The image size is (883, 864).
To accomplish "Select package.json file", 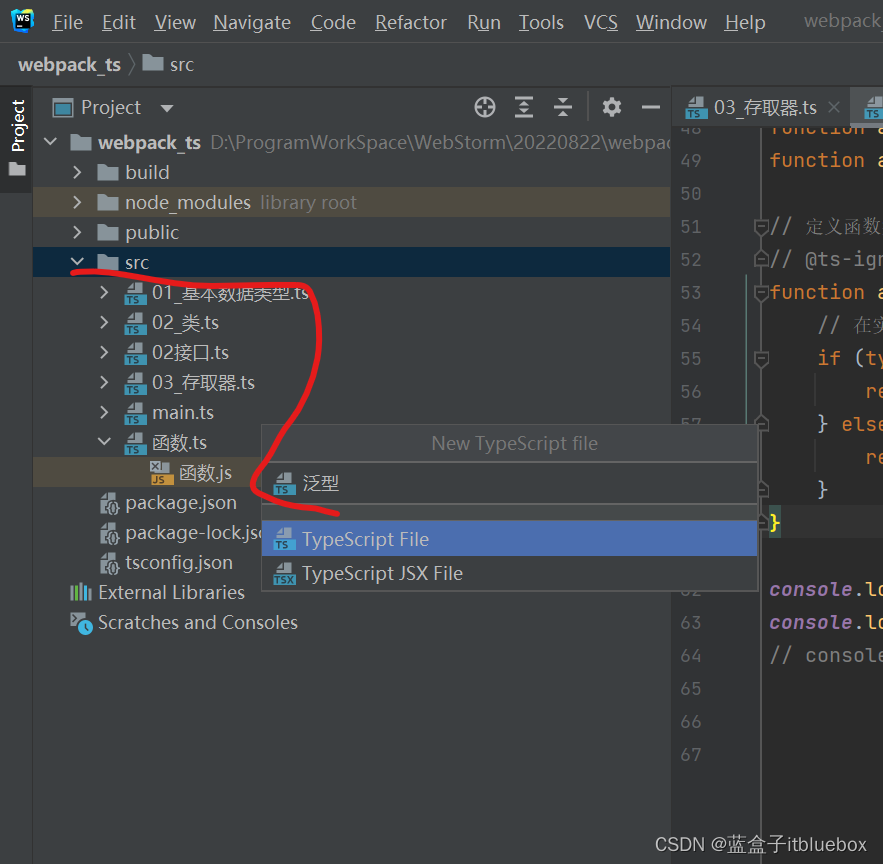I will (x=181, y=502).
